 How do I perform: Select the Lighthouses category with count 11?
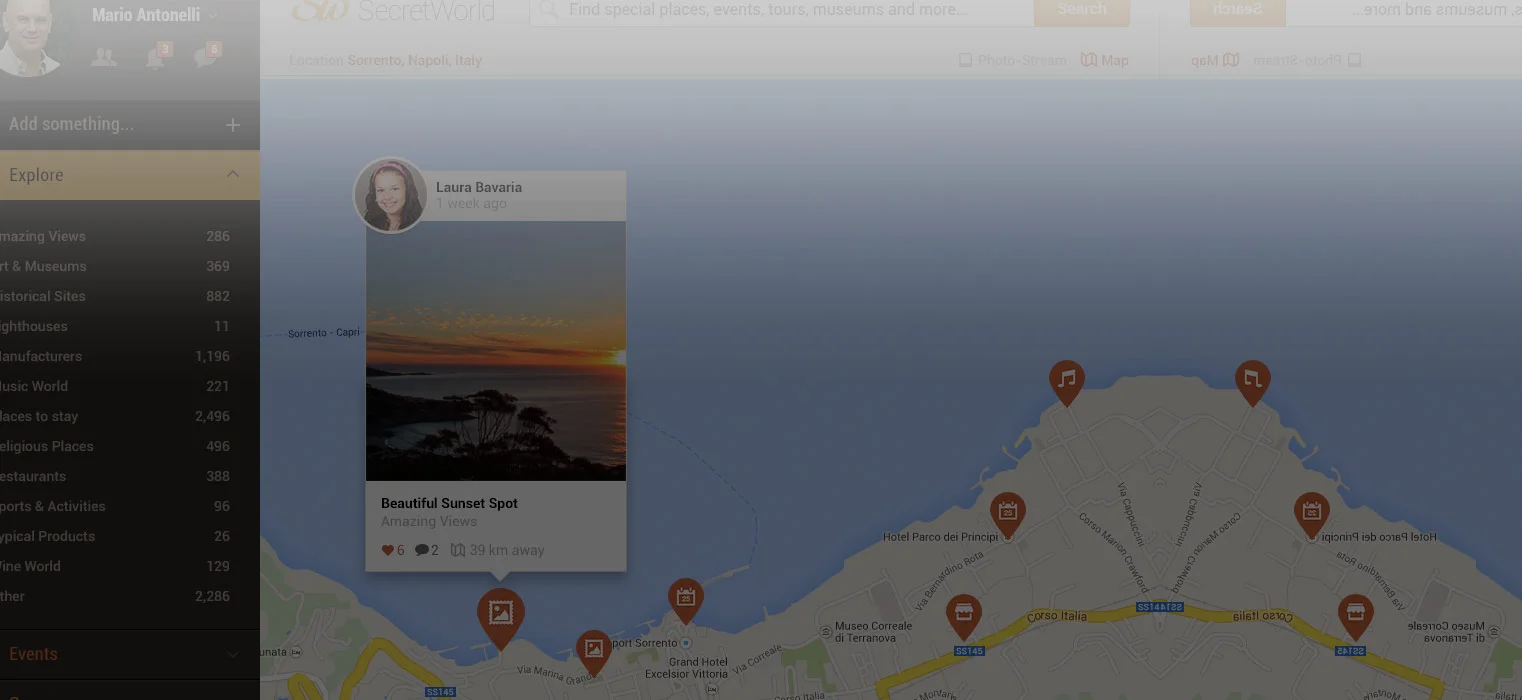tap(115, 327)
